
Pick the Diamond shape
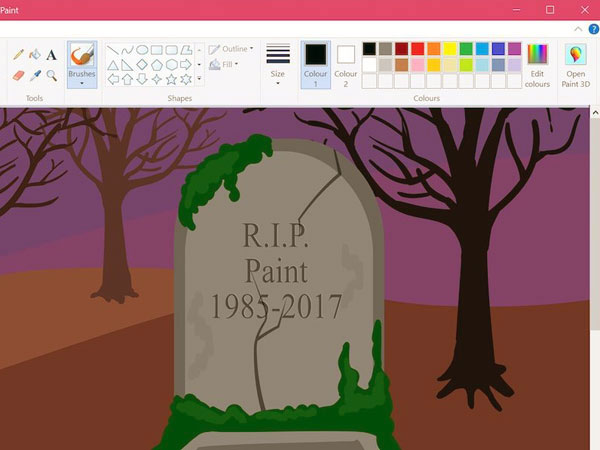(142, 65)
